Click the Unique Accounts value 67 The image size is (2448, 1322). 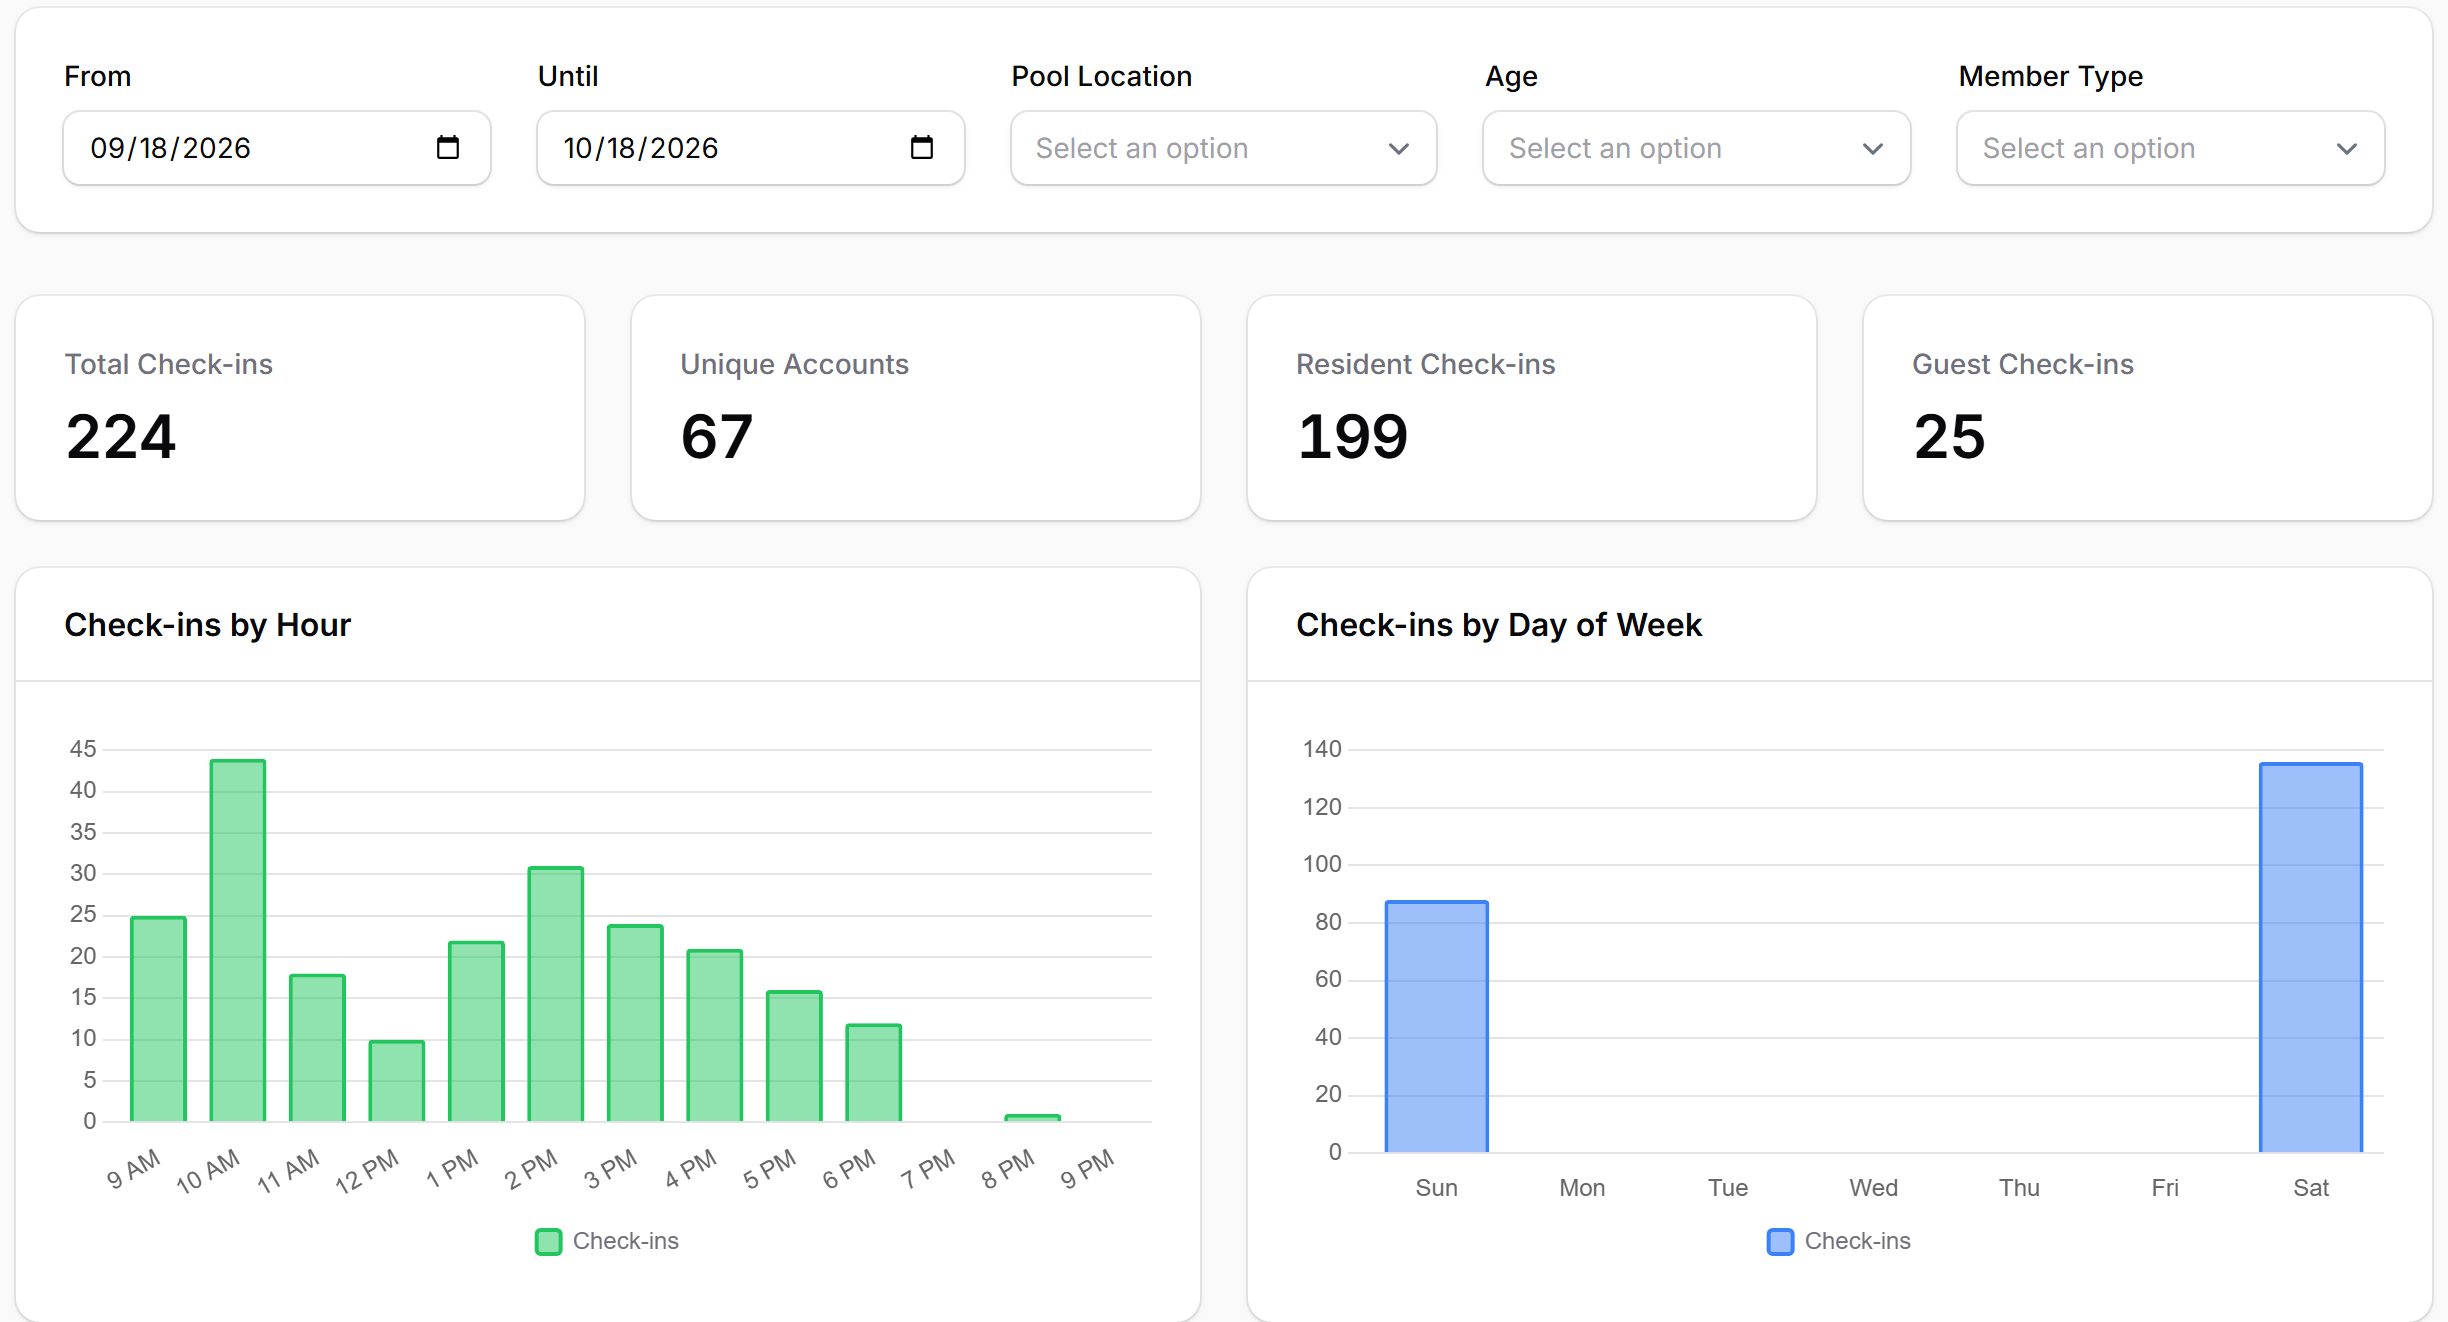717,437
